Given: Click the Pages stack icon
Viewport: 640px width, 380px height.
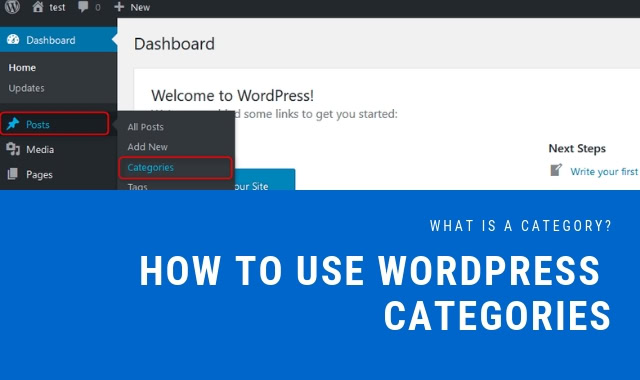Looking at the screenshot, I should 13,174.
